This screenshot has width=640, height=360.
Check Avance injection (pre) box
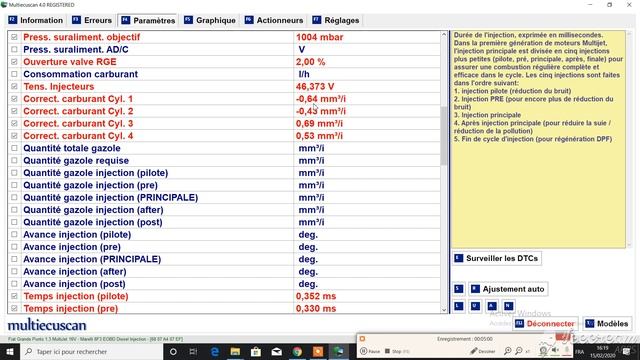(14, 247)
